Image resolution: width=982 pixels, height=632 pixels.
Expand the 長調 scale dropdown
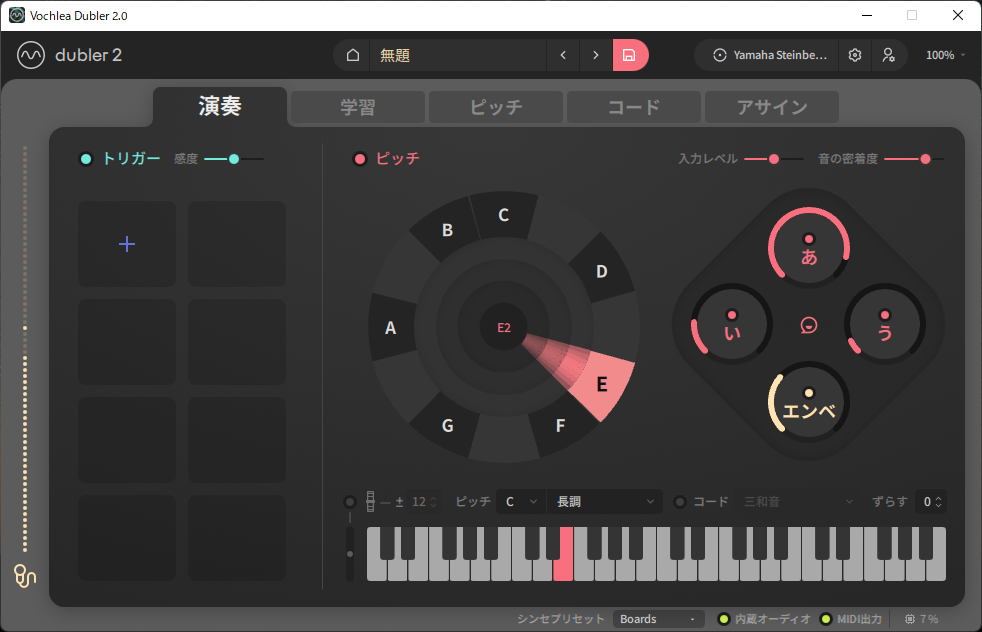click(x=606, y=501)
